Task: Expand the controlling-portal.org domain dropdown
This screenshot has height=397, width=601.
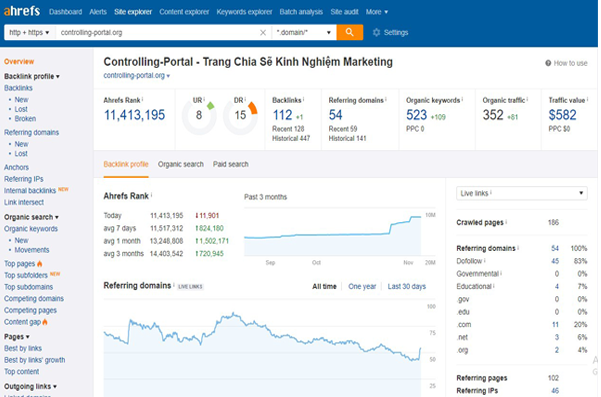Action: tap(136, 75)
